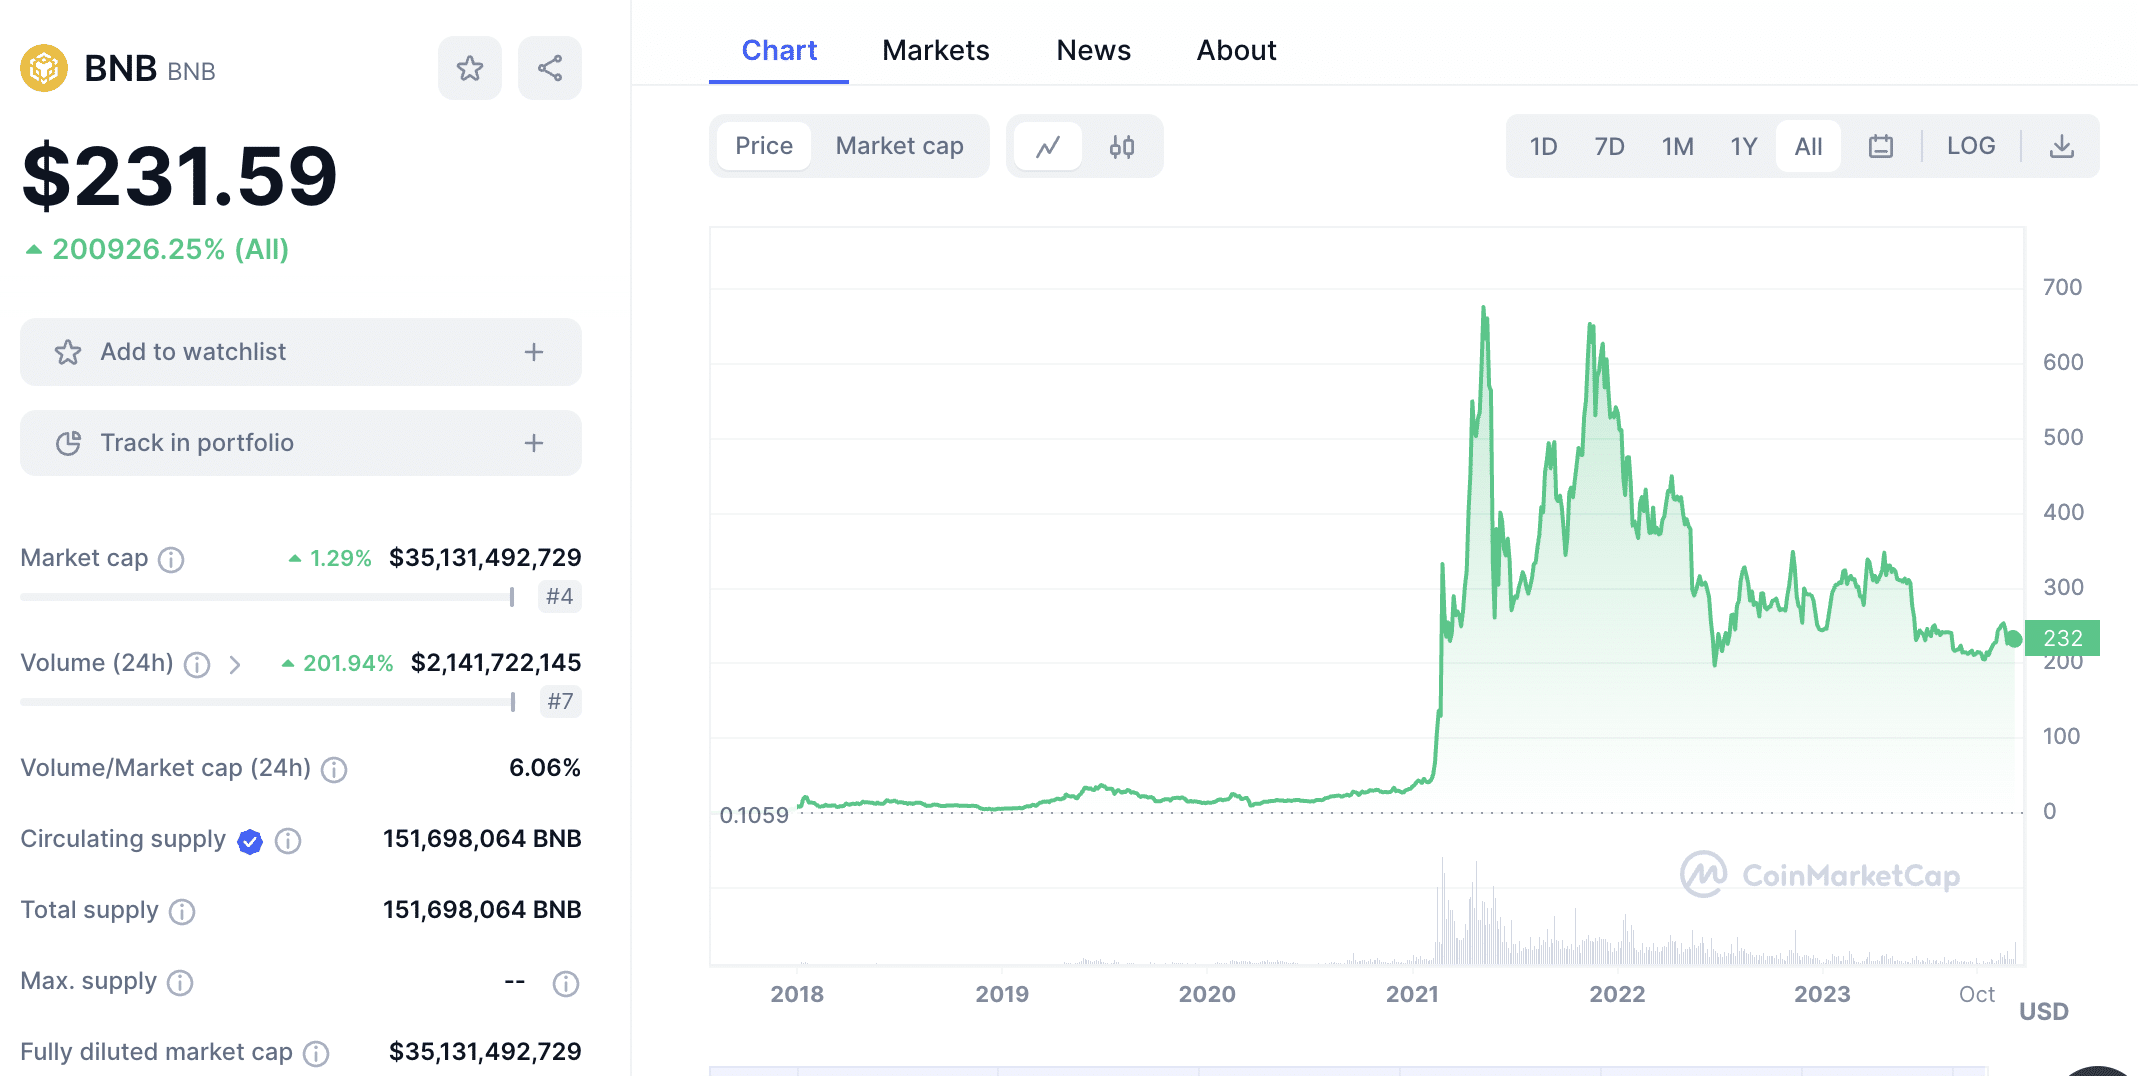
Task: Toggle LOG scale on chart
Action: [x=1971, y=146]
